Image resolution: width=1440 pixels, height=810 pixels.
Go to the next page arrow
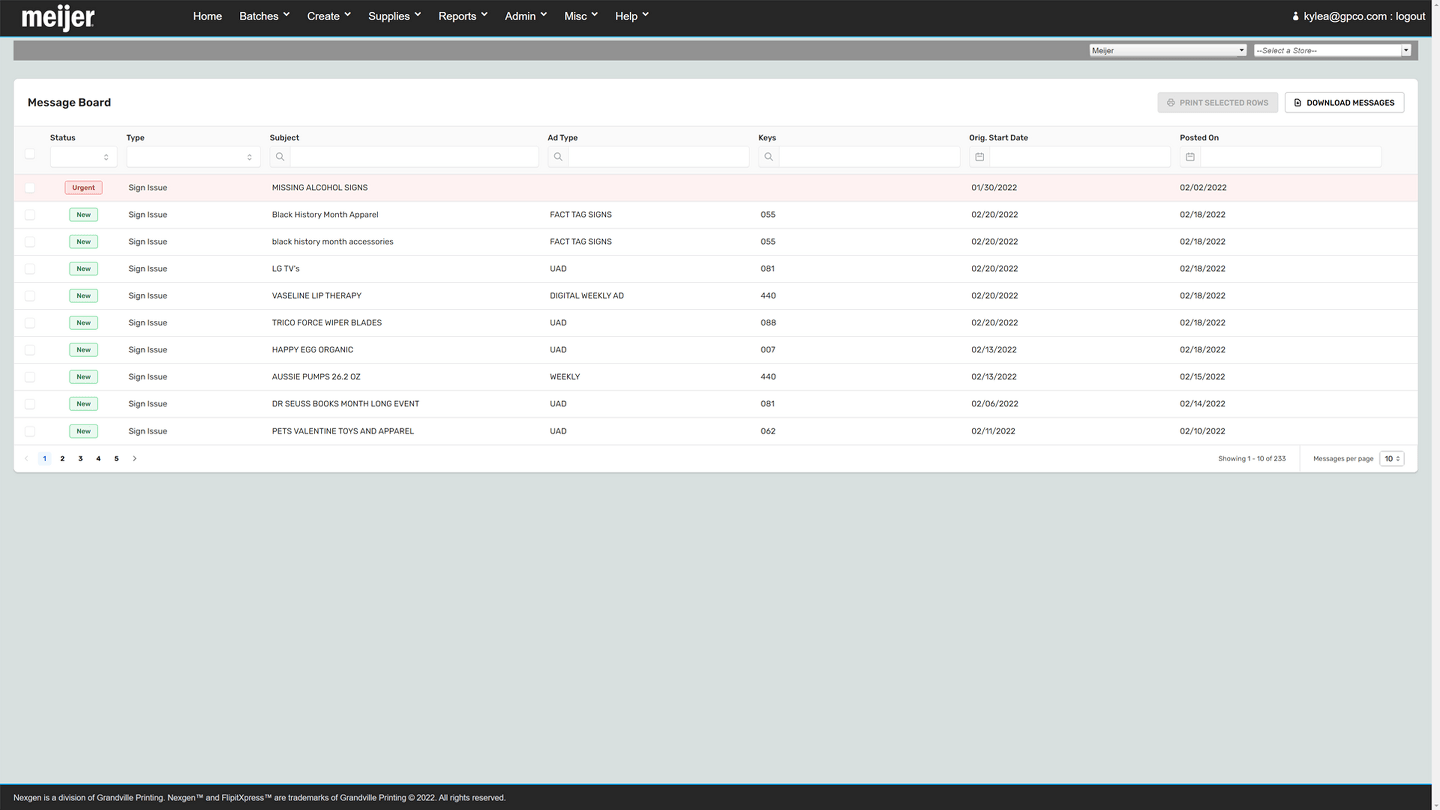tap(135, 459)
